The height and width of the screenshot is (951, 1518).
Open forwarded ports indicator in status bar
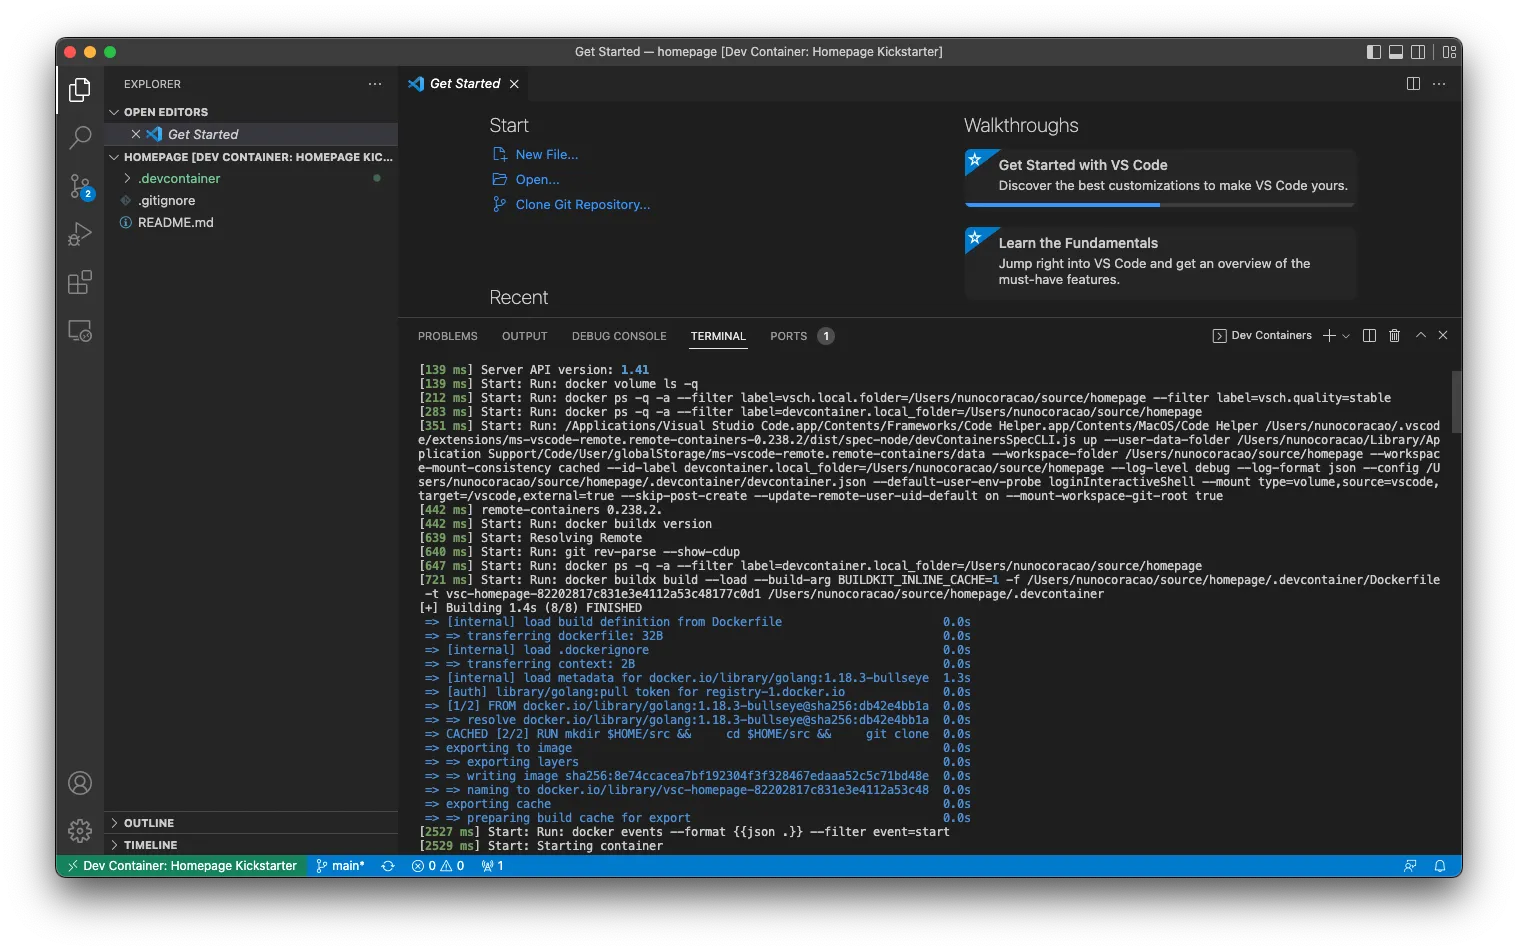click(x=492, y=866)
